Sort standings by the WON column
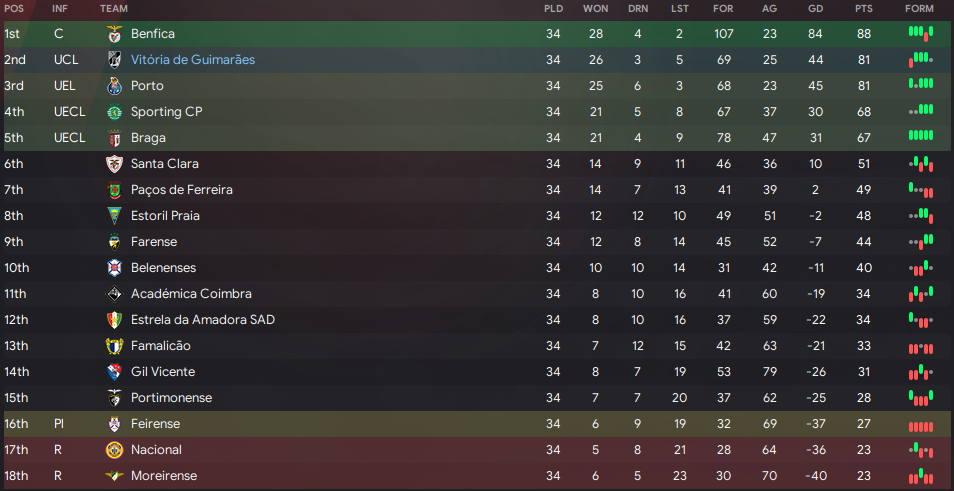The height and width of the screenshot is (491, 954). click(596, 9)
